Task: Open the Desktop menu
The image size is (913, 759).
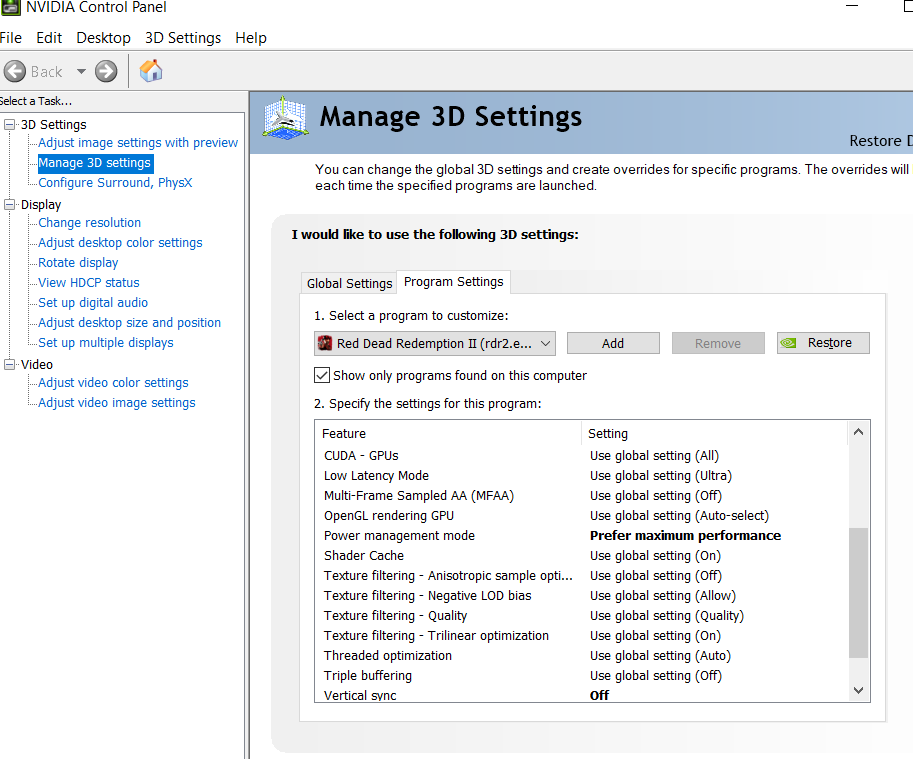Action: [x=103, y=38]
